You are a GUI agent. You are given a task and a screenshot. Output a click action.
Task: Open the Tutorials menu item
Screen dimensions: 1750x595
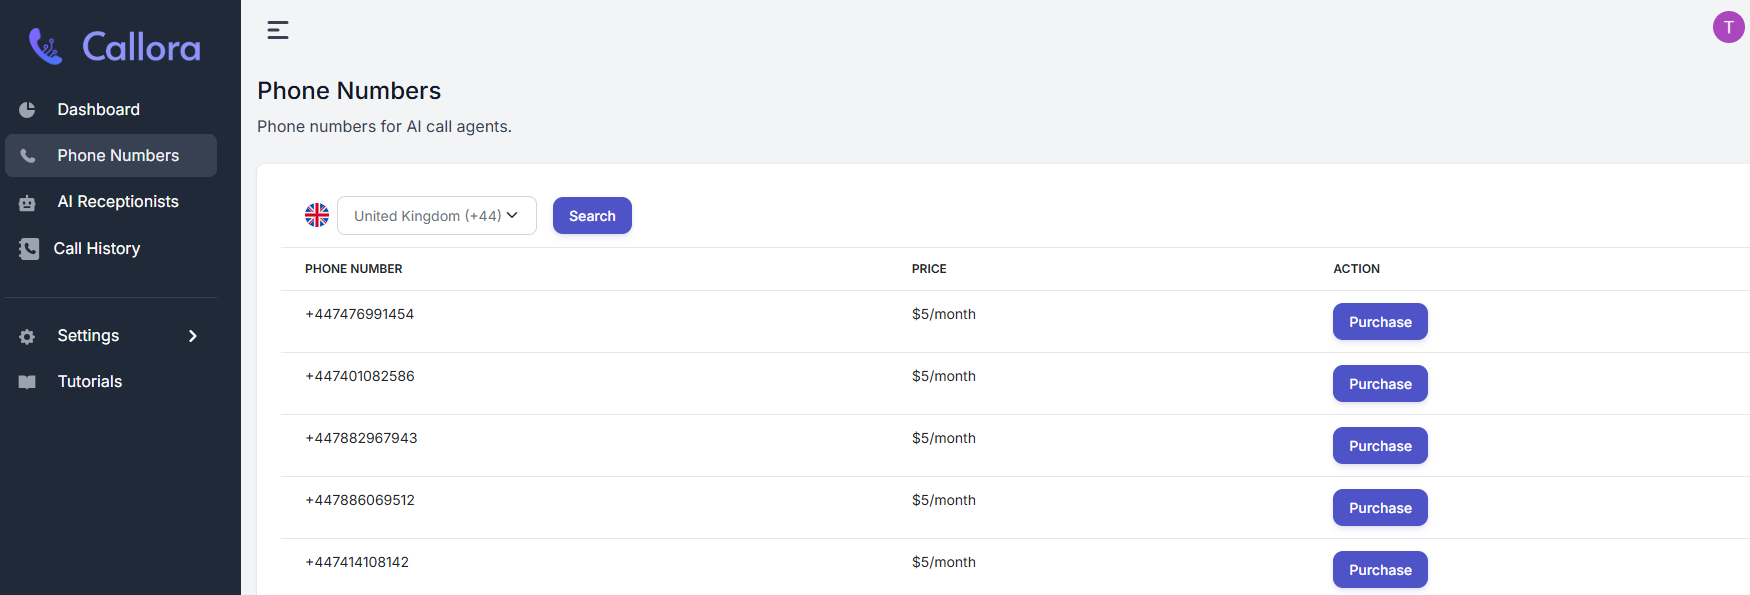pos(90,382)
